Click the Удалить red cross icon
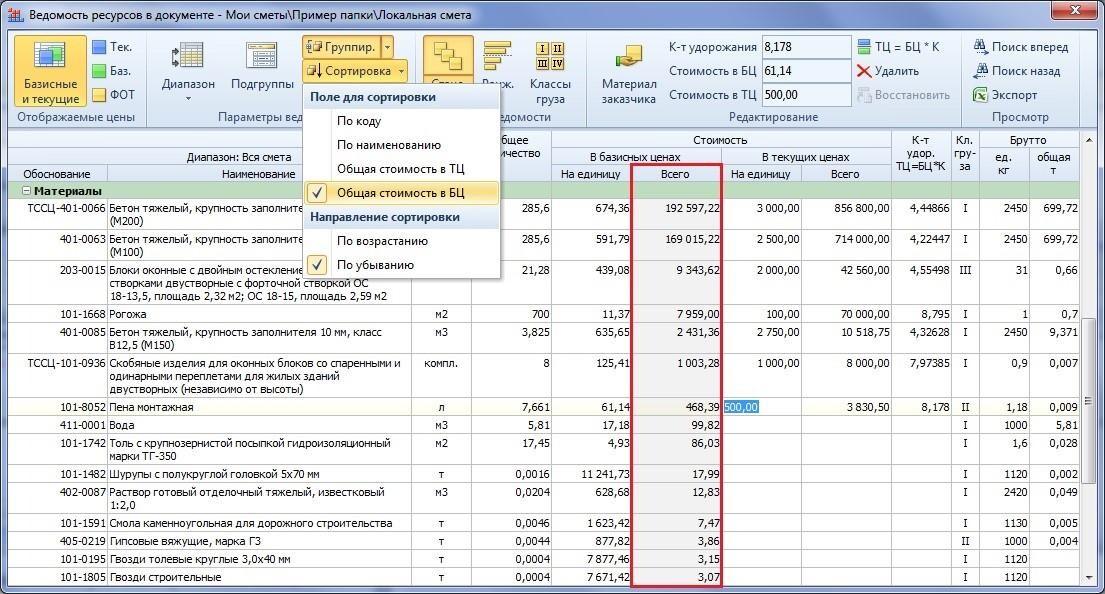This screenshot has width=1105, height=594. point(865,71)
